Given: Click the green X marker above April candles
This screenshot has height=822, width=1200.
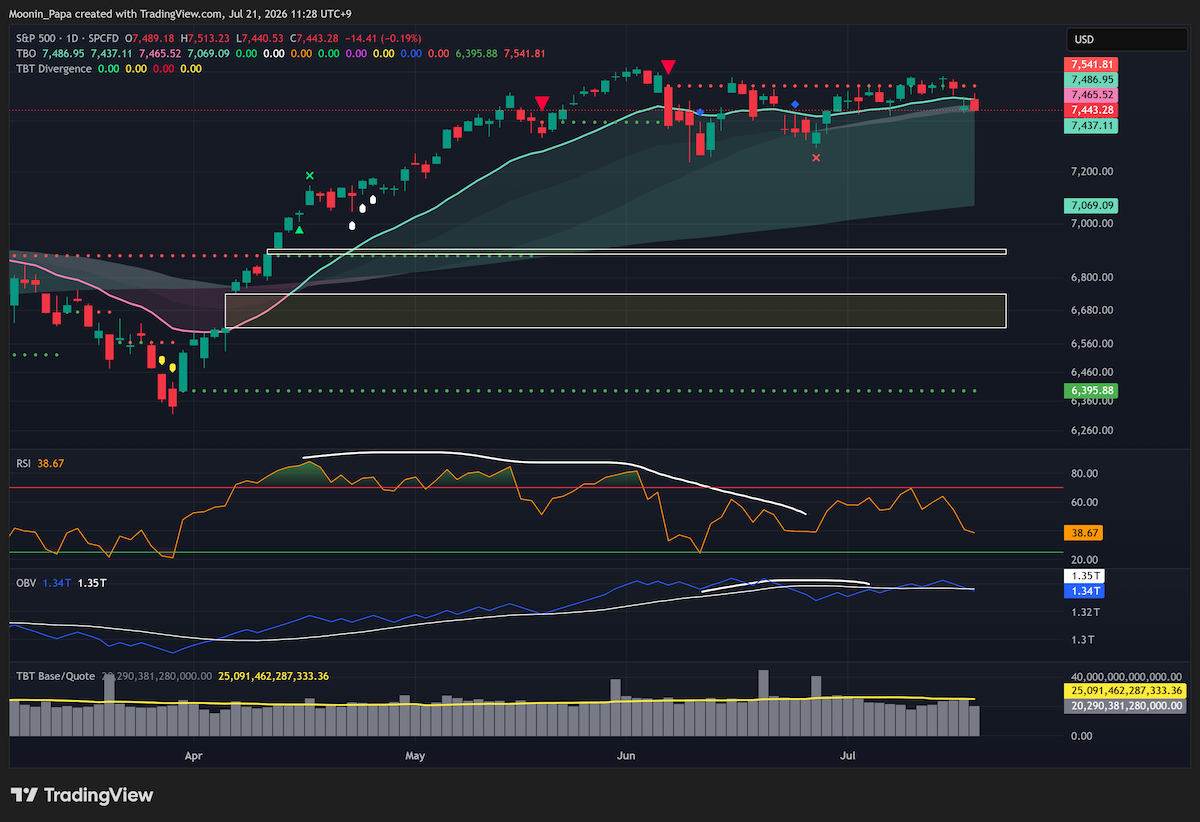Looking at the screenshot, I should [309, 176].
